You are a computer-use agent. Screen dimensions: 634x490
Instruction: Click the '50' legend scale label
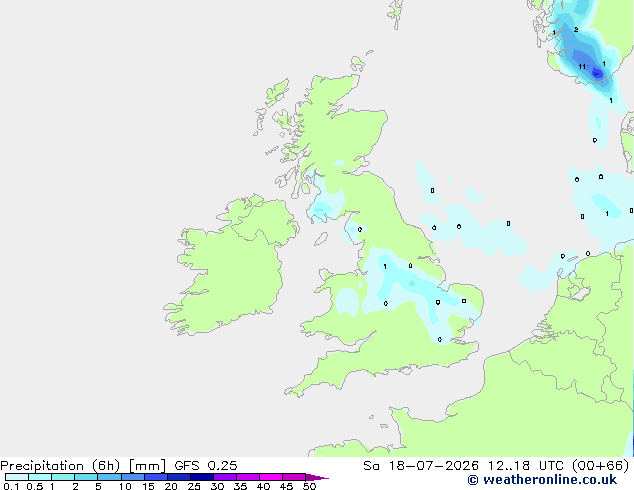pyautogui.click(x=309, y=486)
